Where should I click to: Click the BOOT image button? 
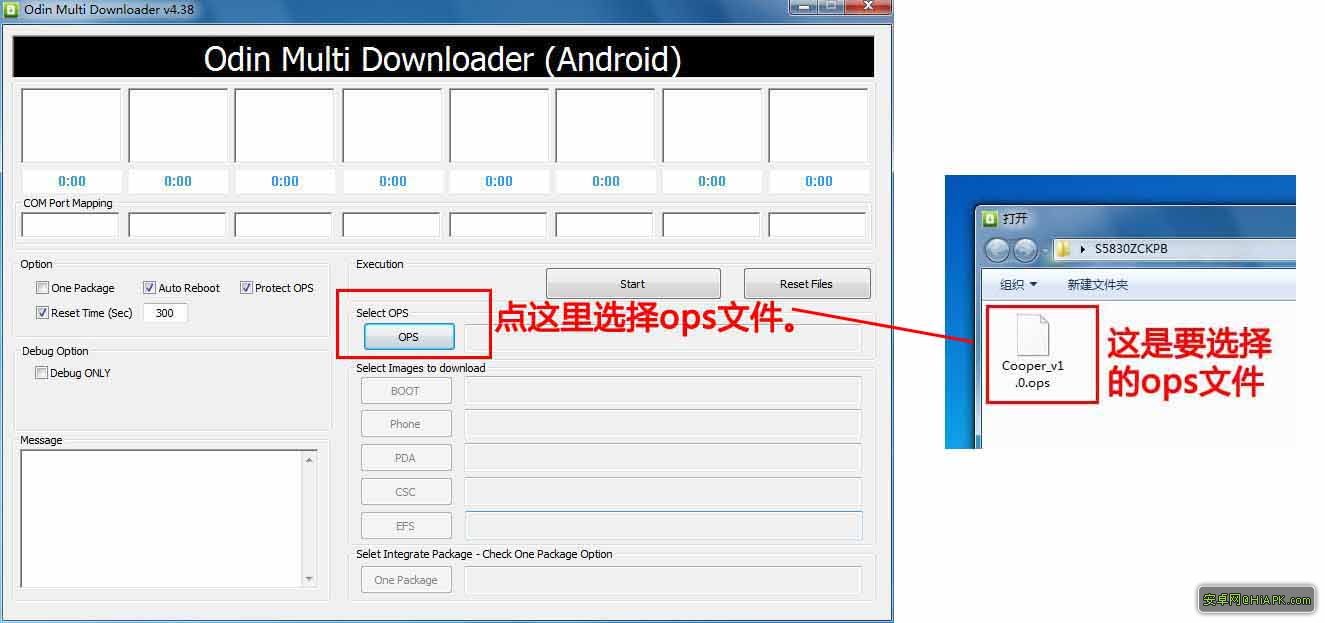406,391
